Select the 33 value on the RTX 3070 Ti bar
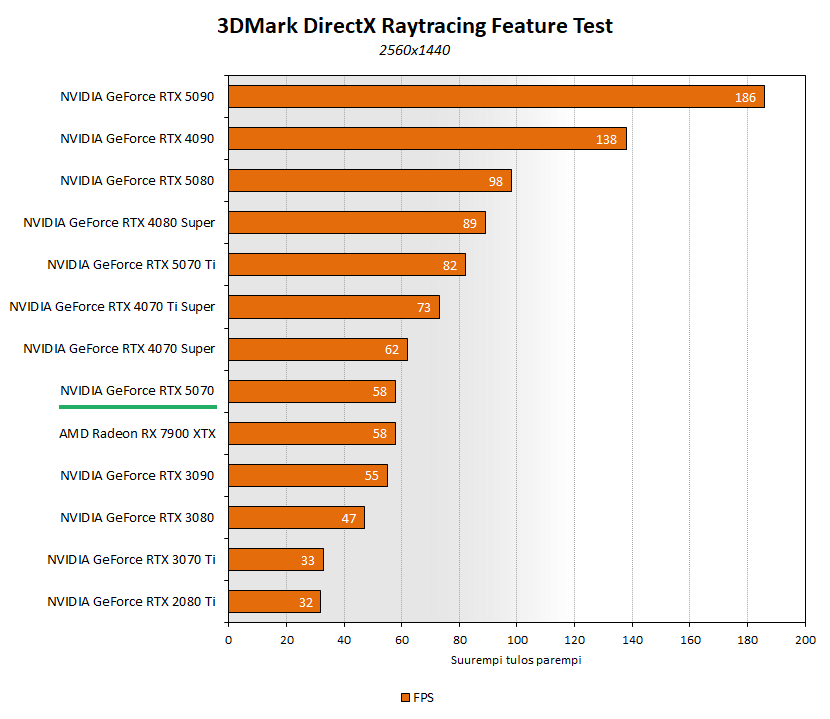 click(x=308, y=560)
